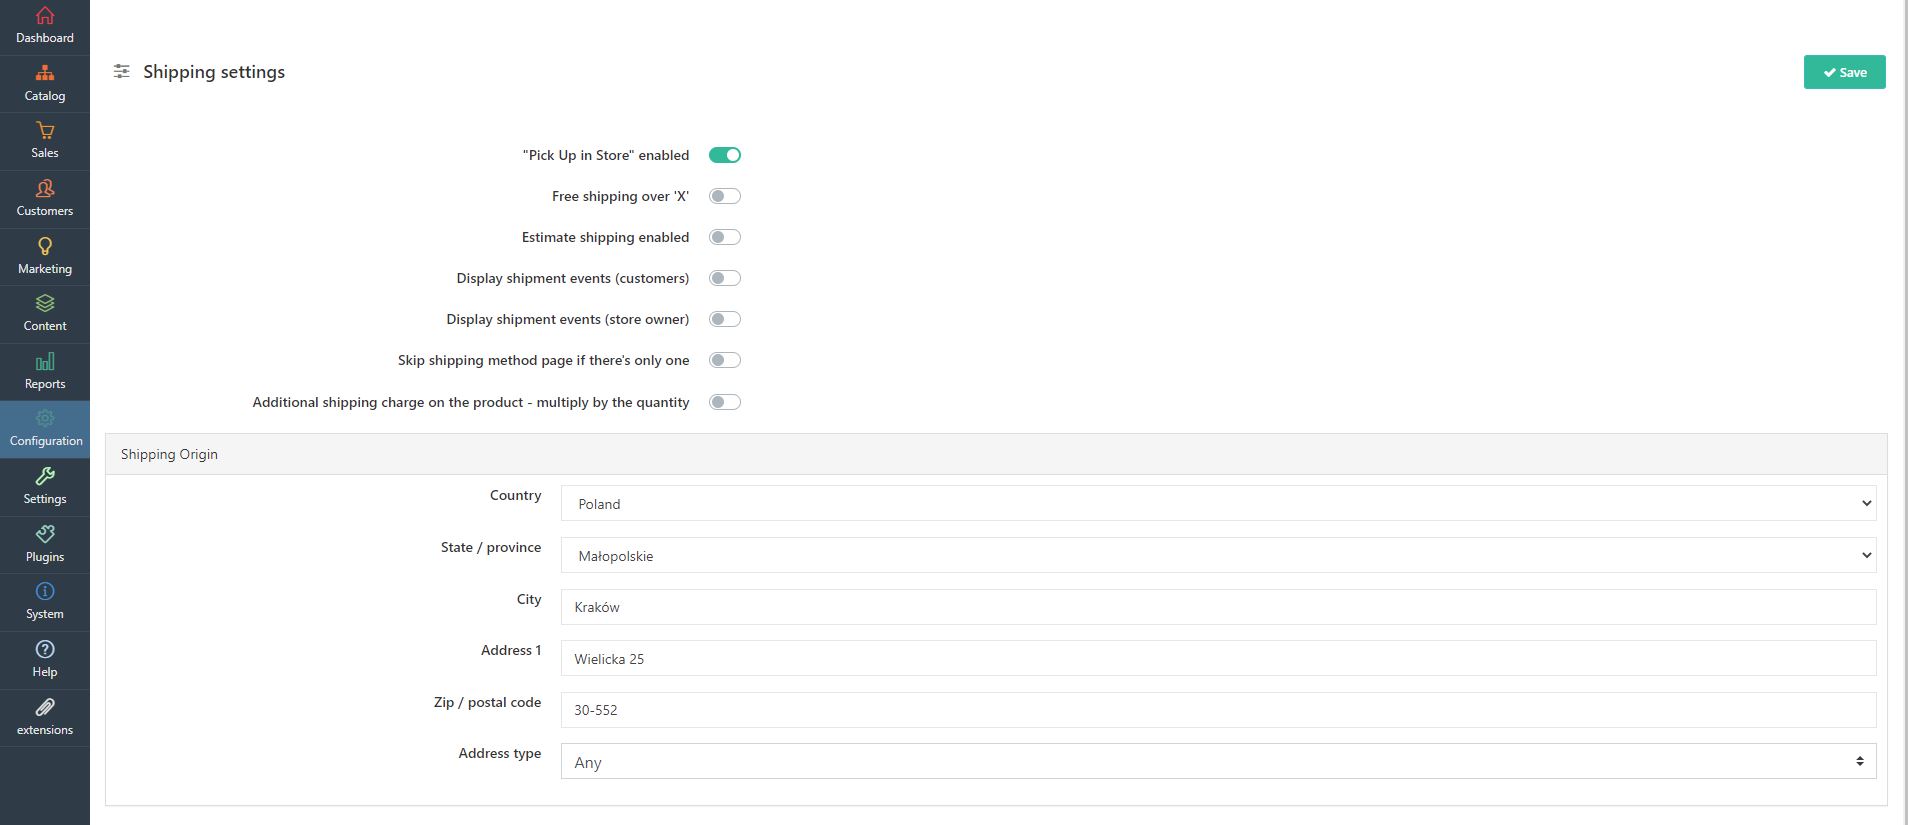Open the Customers people icon

45,188
